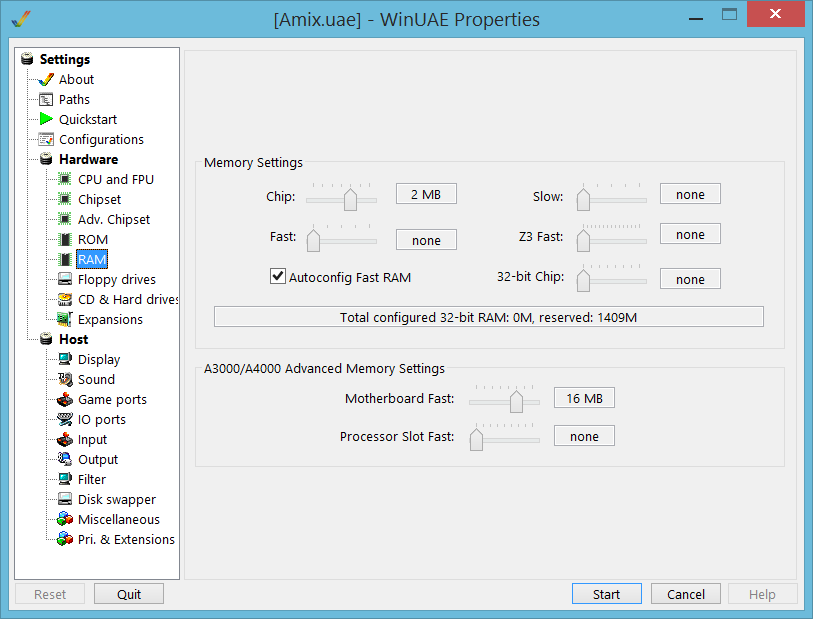Click the Start button

click(607, 594)
